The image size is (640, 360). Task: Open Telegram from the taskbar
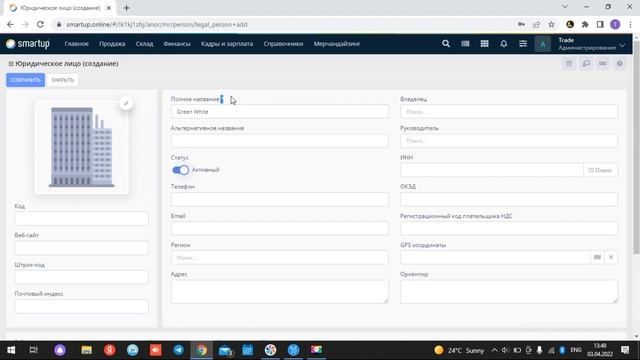pos(178,350)
